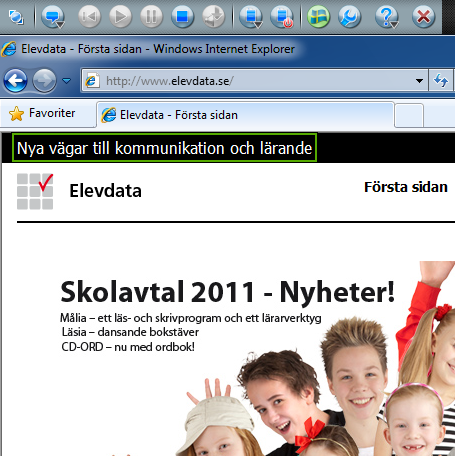Click the 'CD-ORD – nu med ordbok!' line
Image resolution: width=455 pixels, height=456 pixels.
(x=128, y=347)
